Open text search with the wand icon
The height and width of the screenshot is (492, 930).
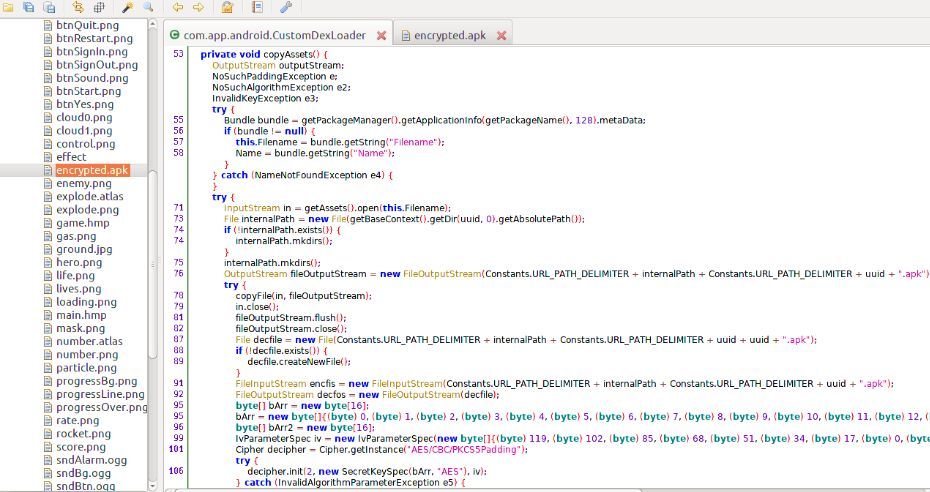128,8
